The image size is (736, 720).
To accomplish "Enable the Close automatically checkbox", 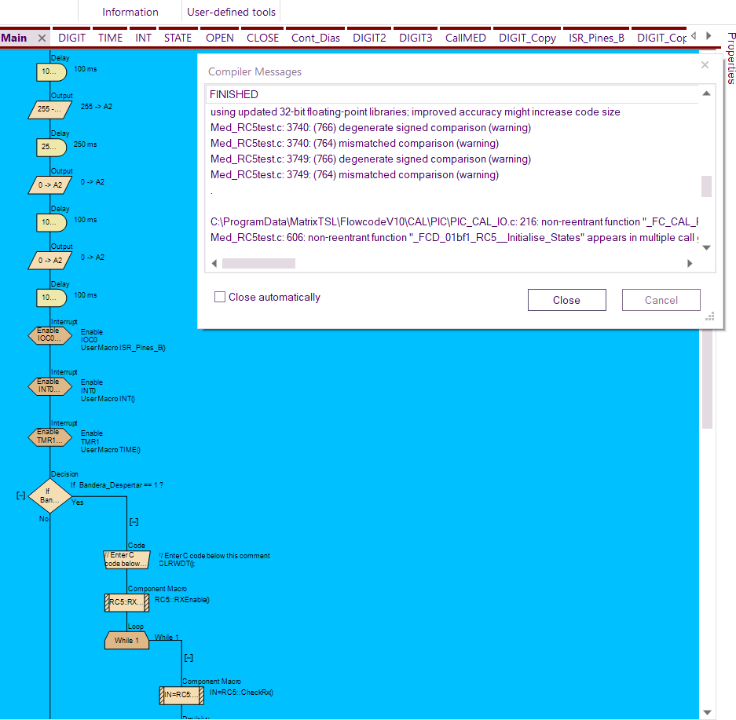I will pyautogui.click(x=219, y=297).
